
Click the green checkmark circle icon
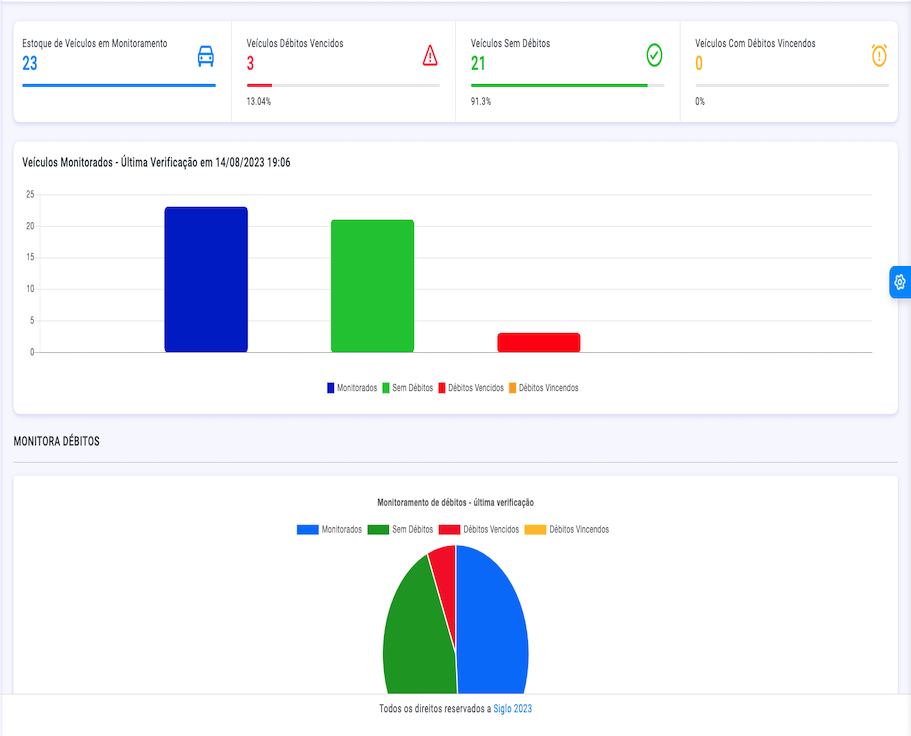click(x=654, y=55)
